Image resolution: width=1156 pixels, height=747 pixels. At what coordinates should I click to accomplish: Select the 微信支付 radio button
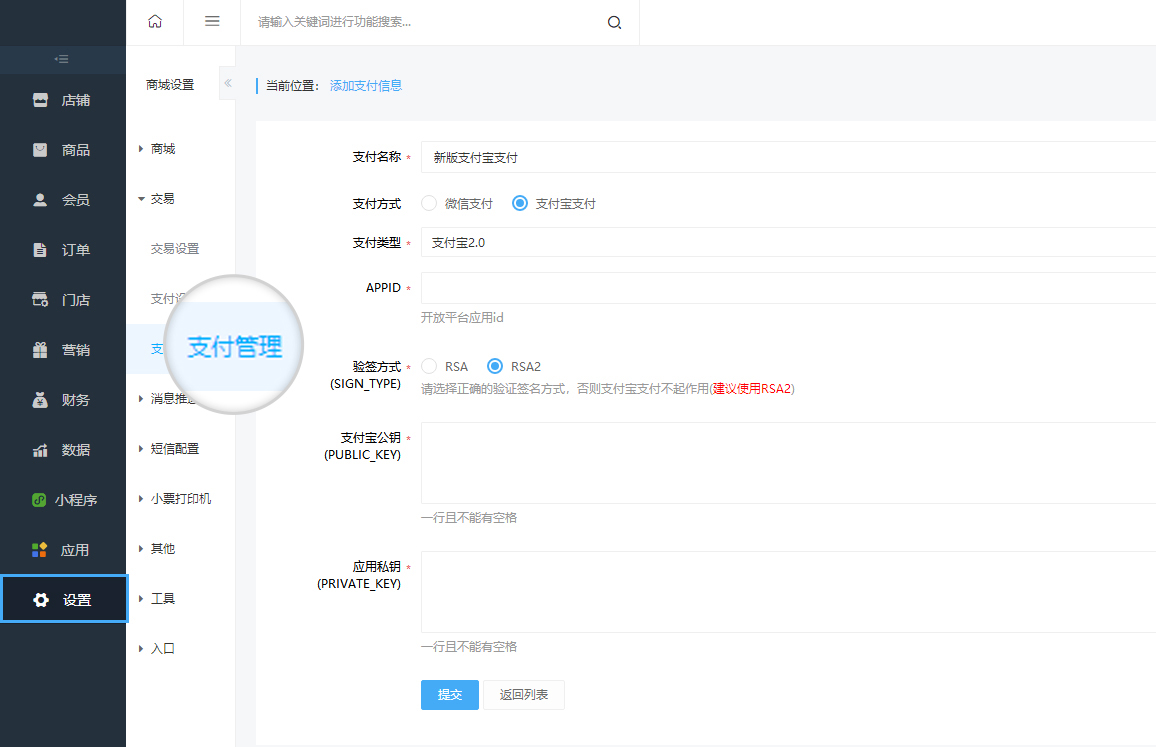429,203
